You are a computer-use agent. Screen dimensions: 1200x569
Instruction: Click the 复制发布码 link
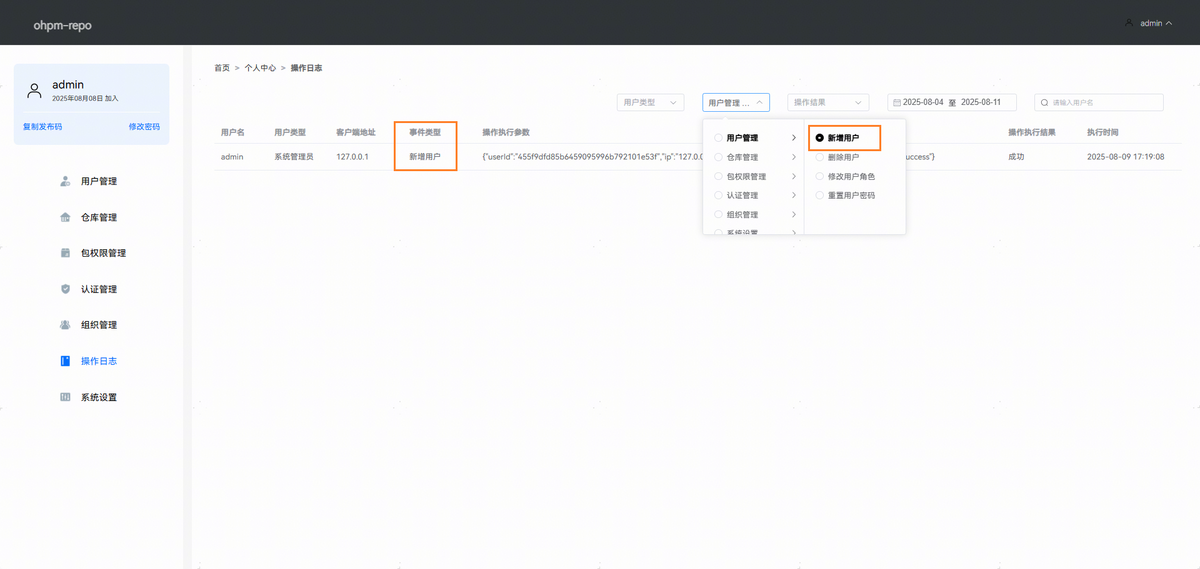coord(42,127)
